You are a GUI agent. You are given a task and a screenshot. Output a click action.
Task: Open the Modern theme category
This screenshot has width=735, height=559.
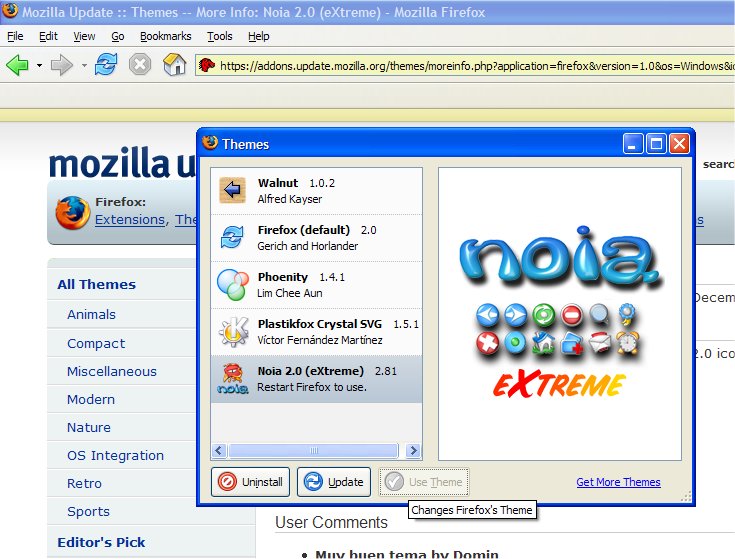pyautogui.click(x=91, y=400)
